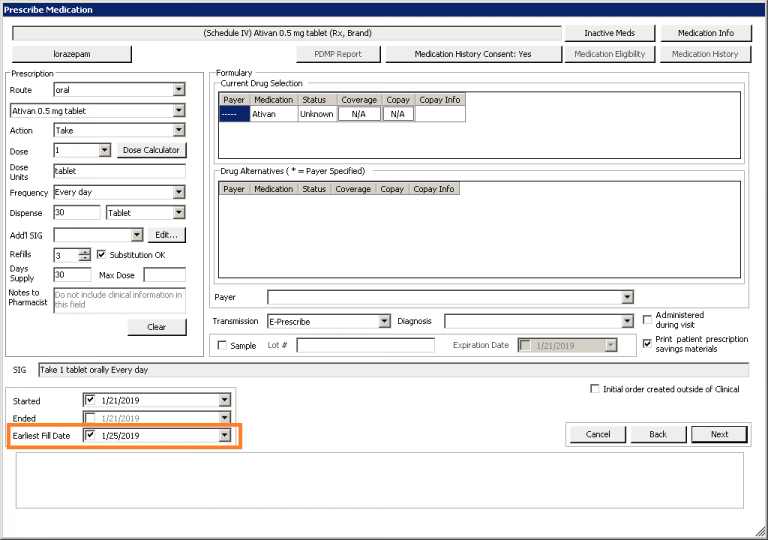
Task: Select the Ativan row payer cell
Action: click(235, 114)
